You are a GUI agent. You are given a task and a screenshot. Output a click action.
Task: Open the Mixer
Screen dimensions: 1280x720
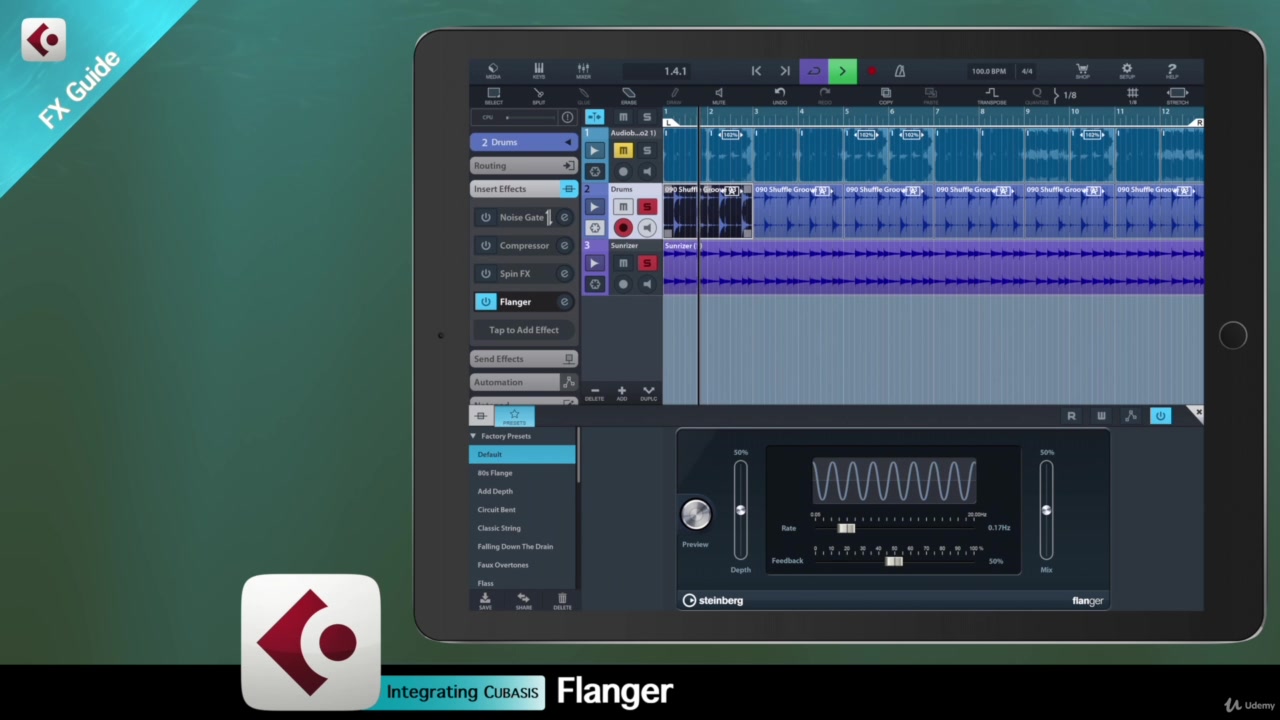point(583,71)
